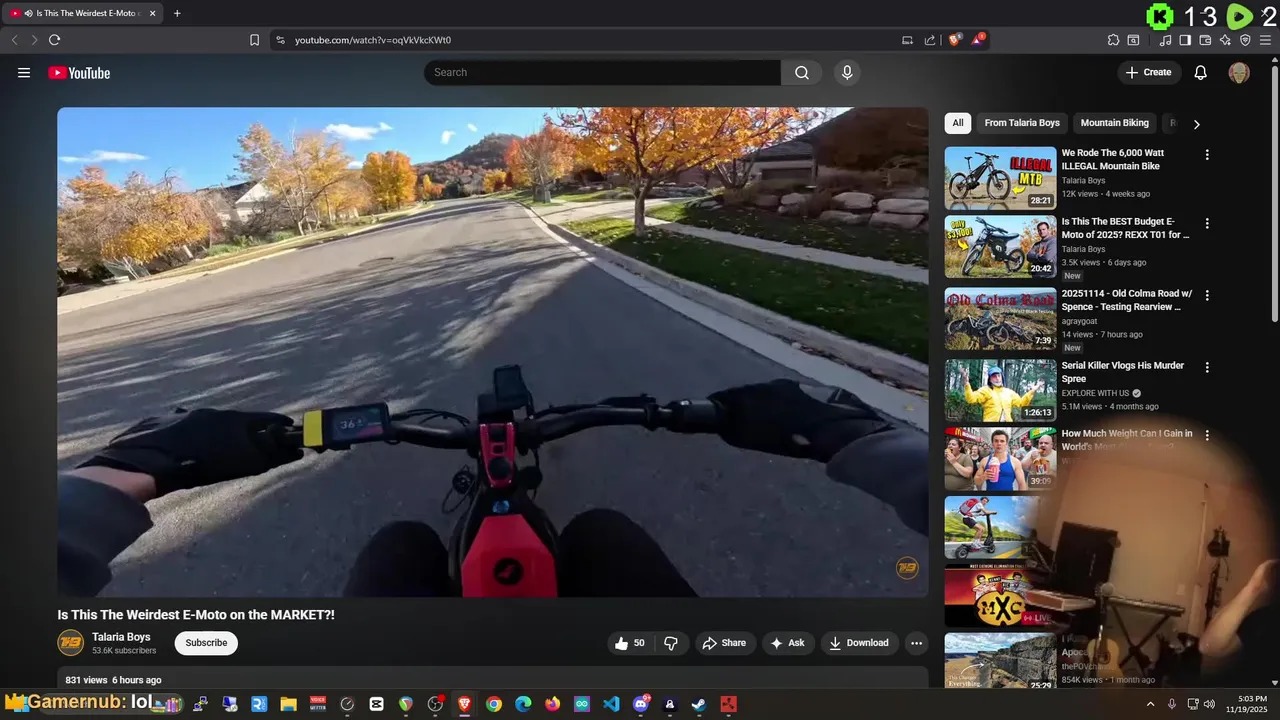The width and height of the screenshot is (1280, 720).
Task: Open File Explorer from the taskbar
Action: tap(288, 704)
